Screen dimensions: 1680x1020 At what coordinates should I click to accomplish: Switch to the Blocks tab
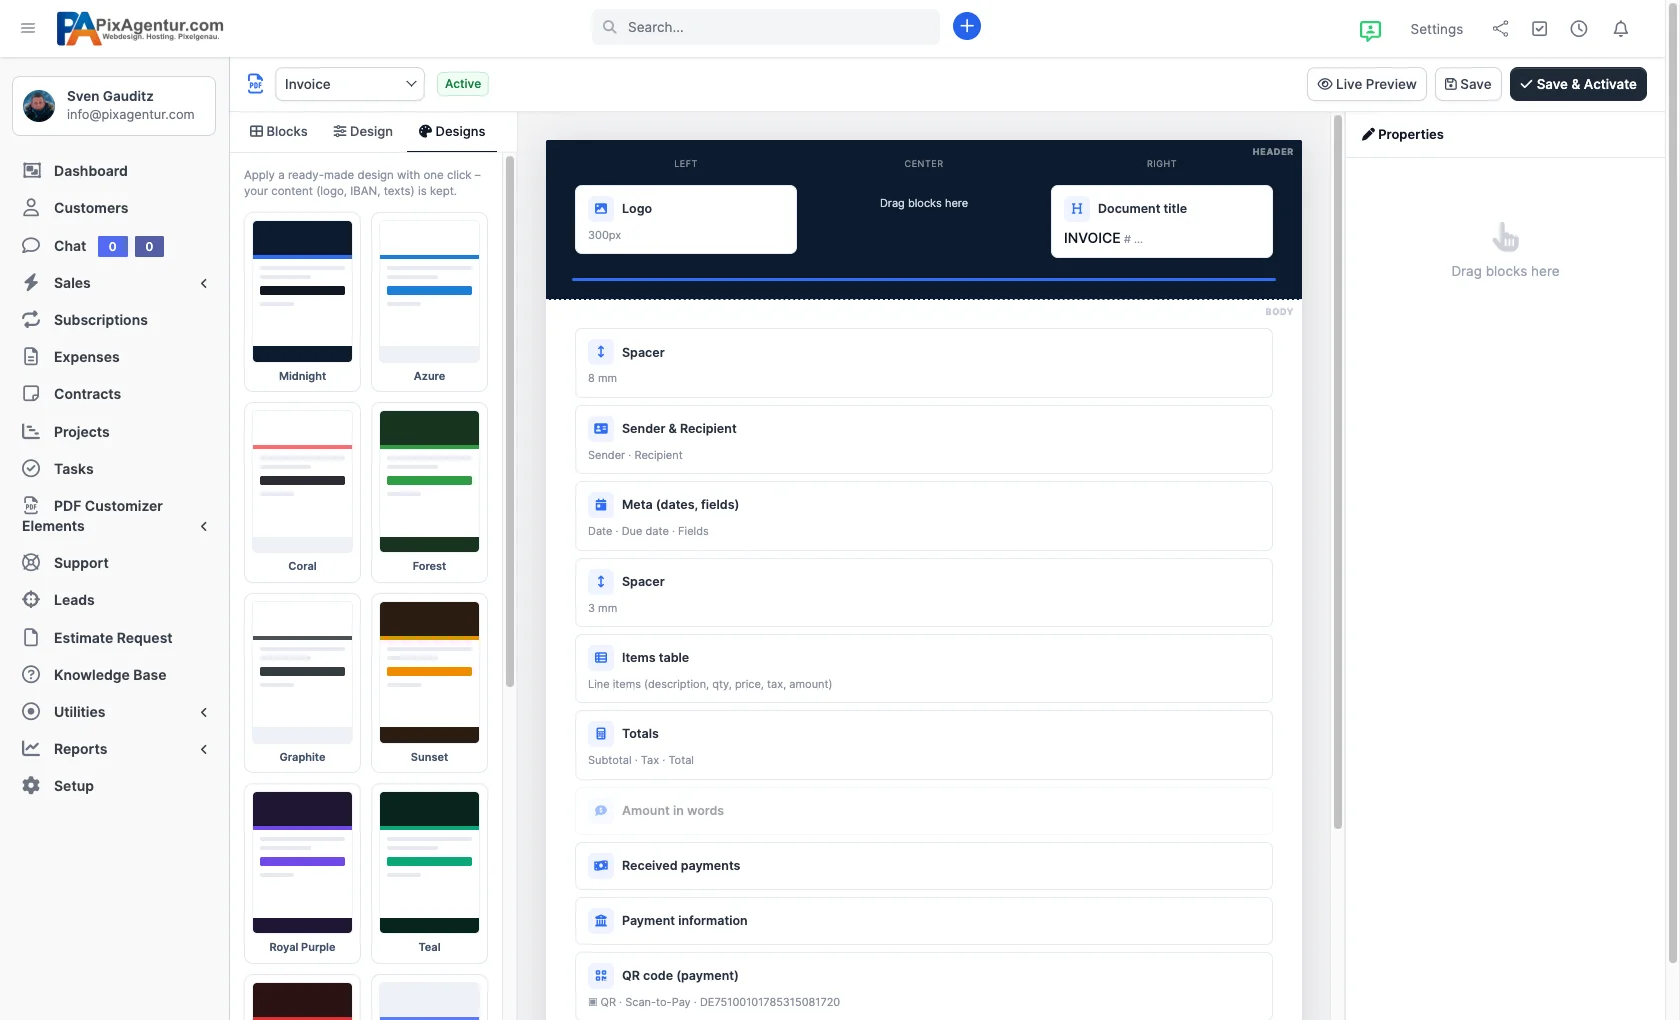coord(279,132)
